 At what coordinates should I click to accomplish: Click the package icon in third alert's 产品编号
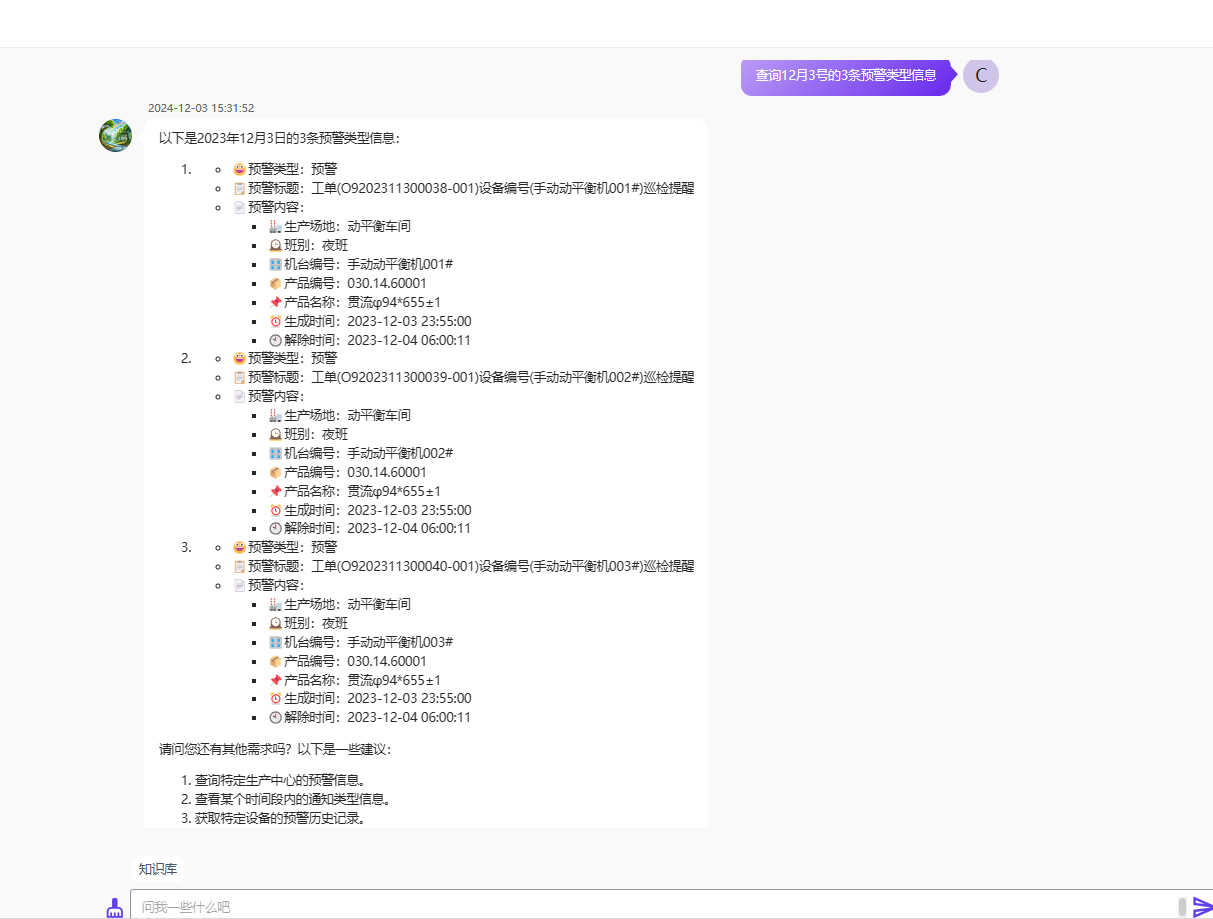pos(276,661)
